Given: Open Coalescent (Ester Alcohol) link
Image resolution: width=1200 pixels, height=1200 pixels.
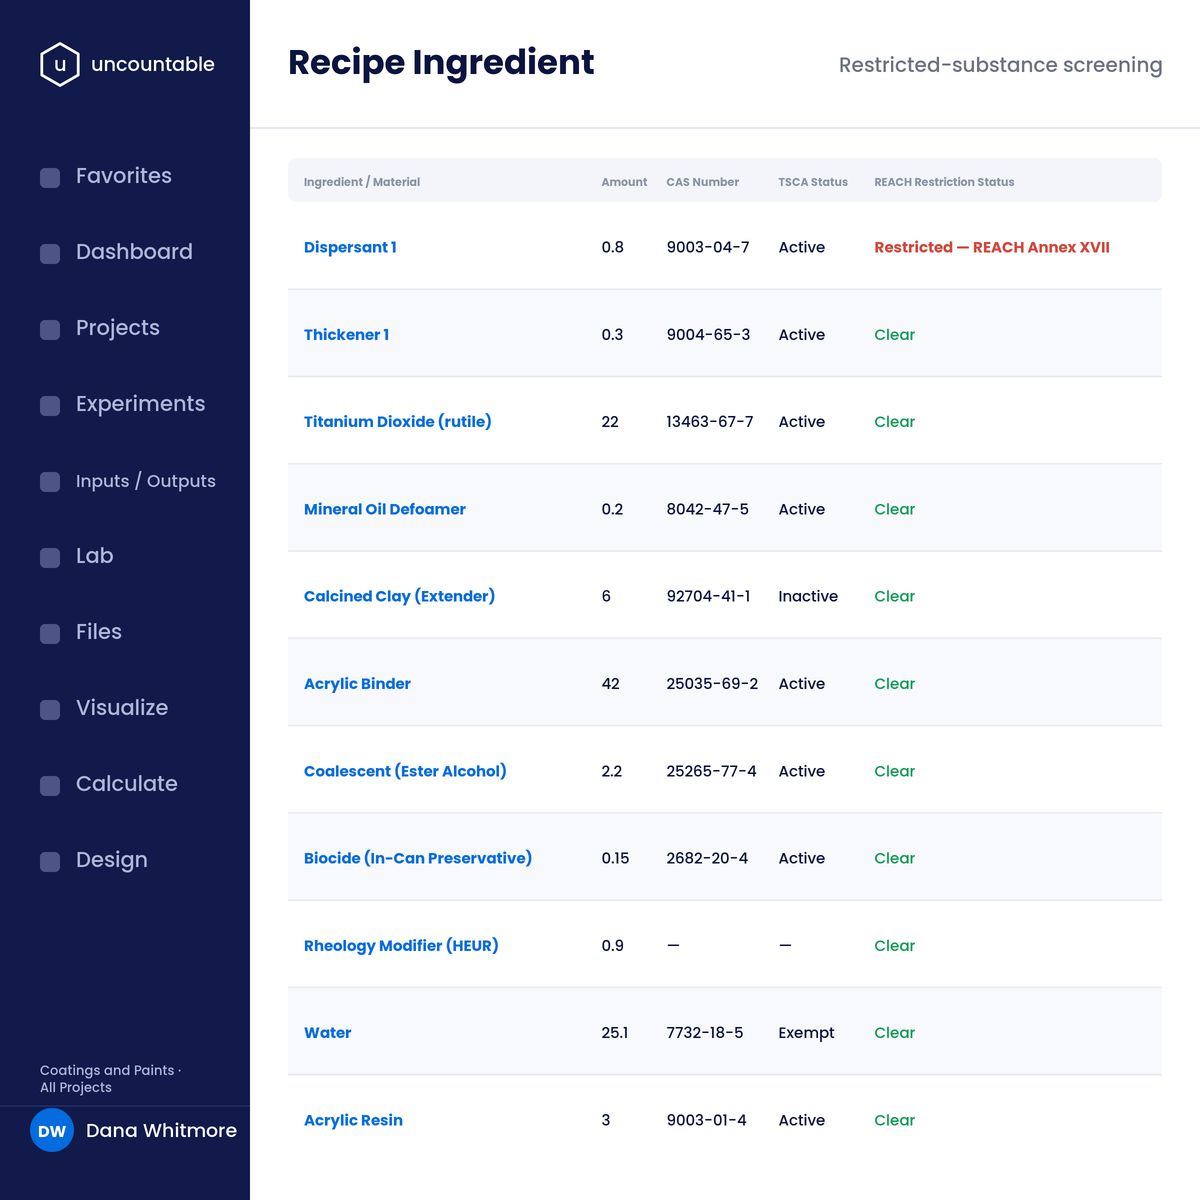Looking at the screenshot, I should tap(405, 771).
